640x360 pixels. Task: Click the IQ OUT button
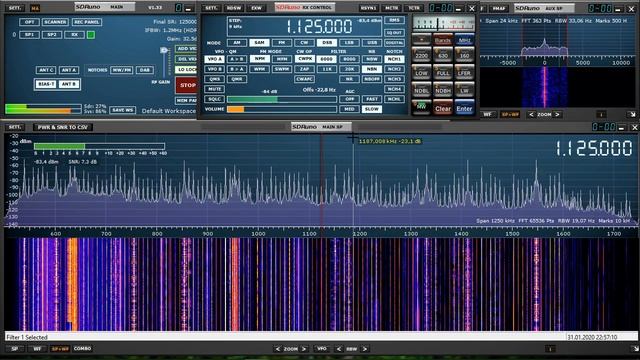click(x=394, y=32)
